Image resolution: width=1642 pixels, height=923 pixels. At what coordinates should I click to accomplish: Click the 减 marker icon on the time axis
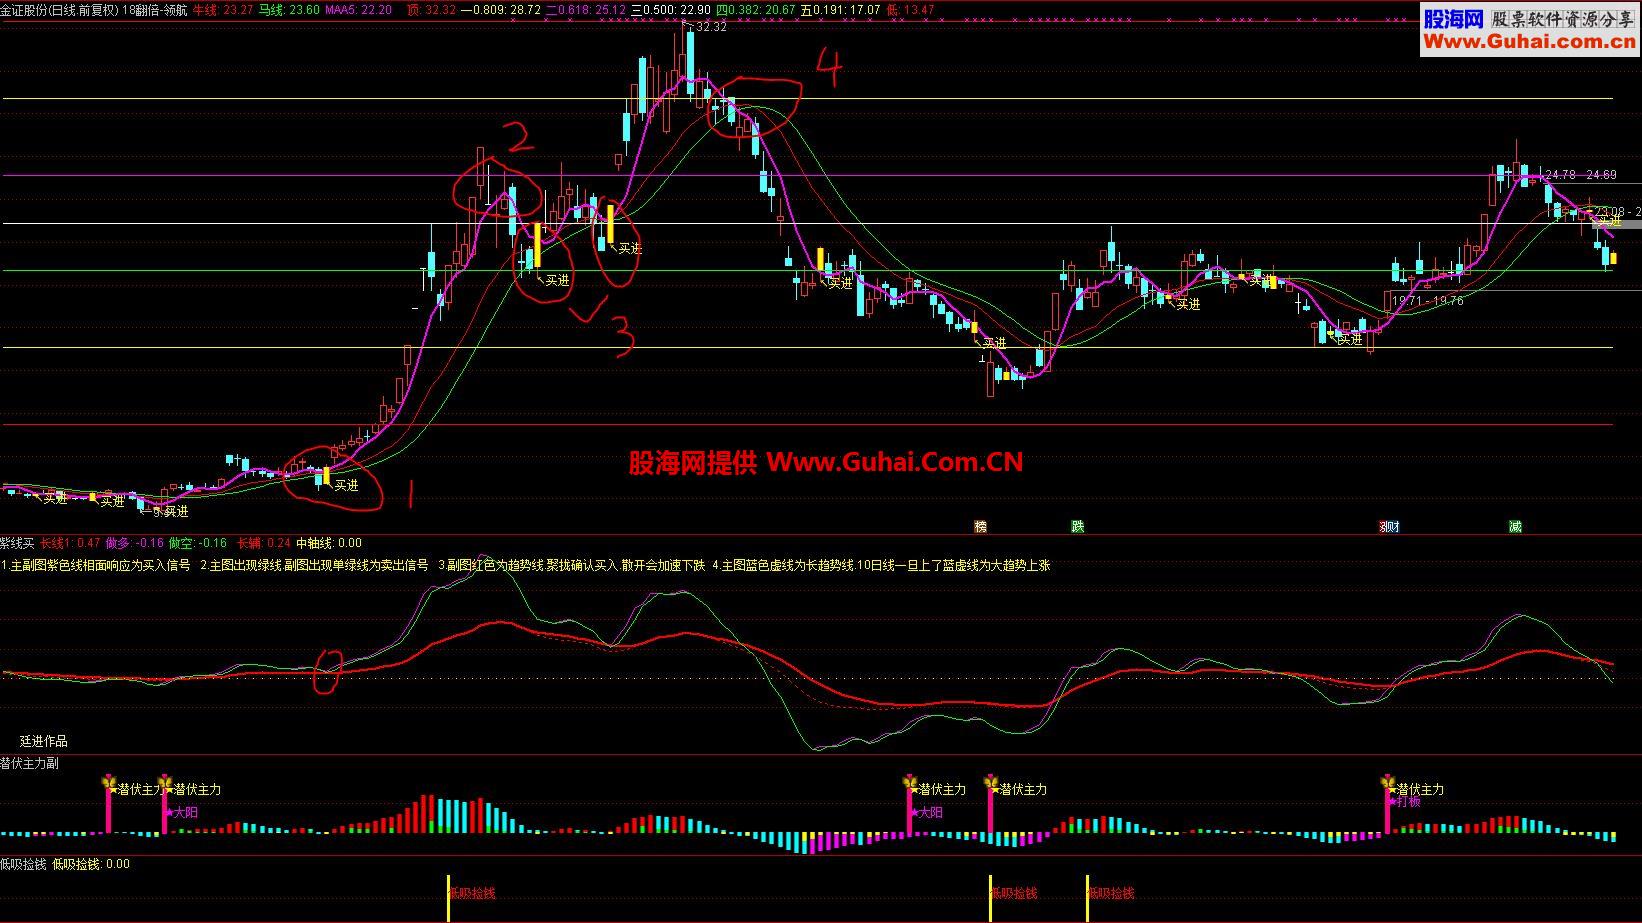[x=1515, y=526]
